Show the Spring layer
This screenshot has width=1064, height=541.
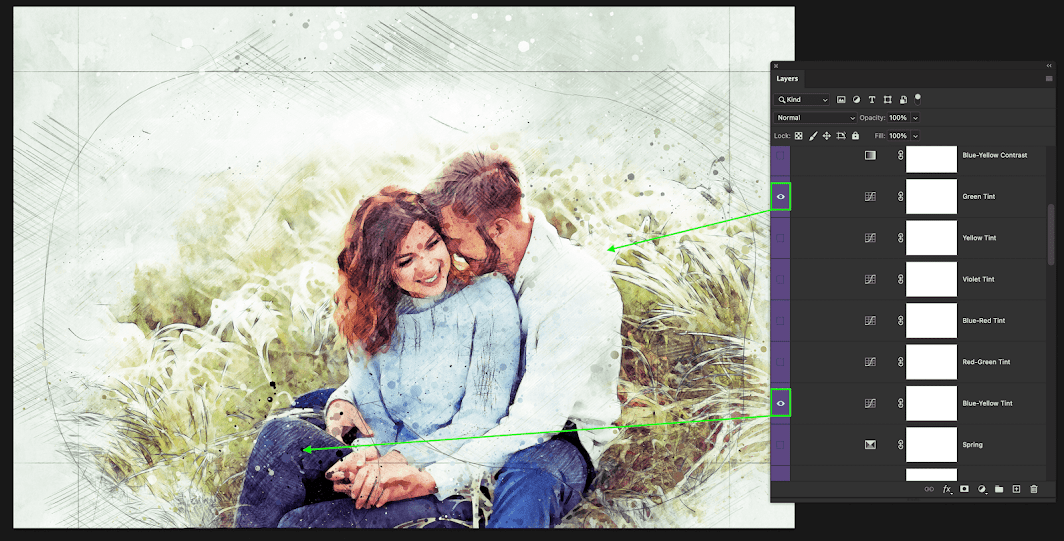point(780,445)
